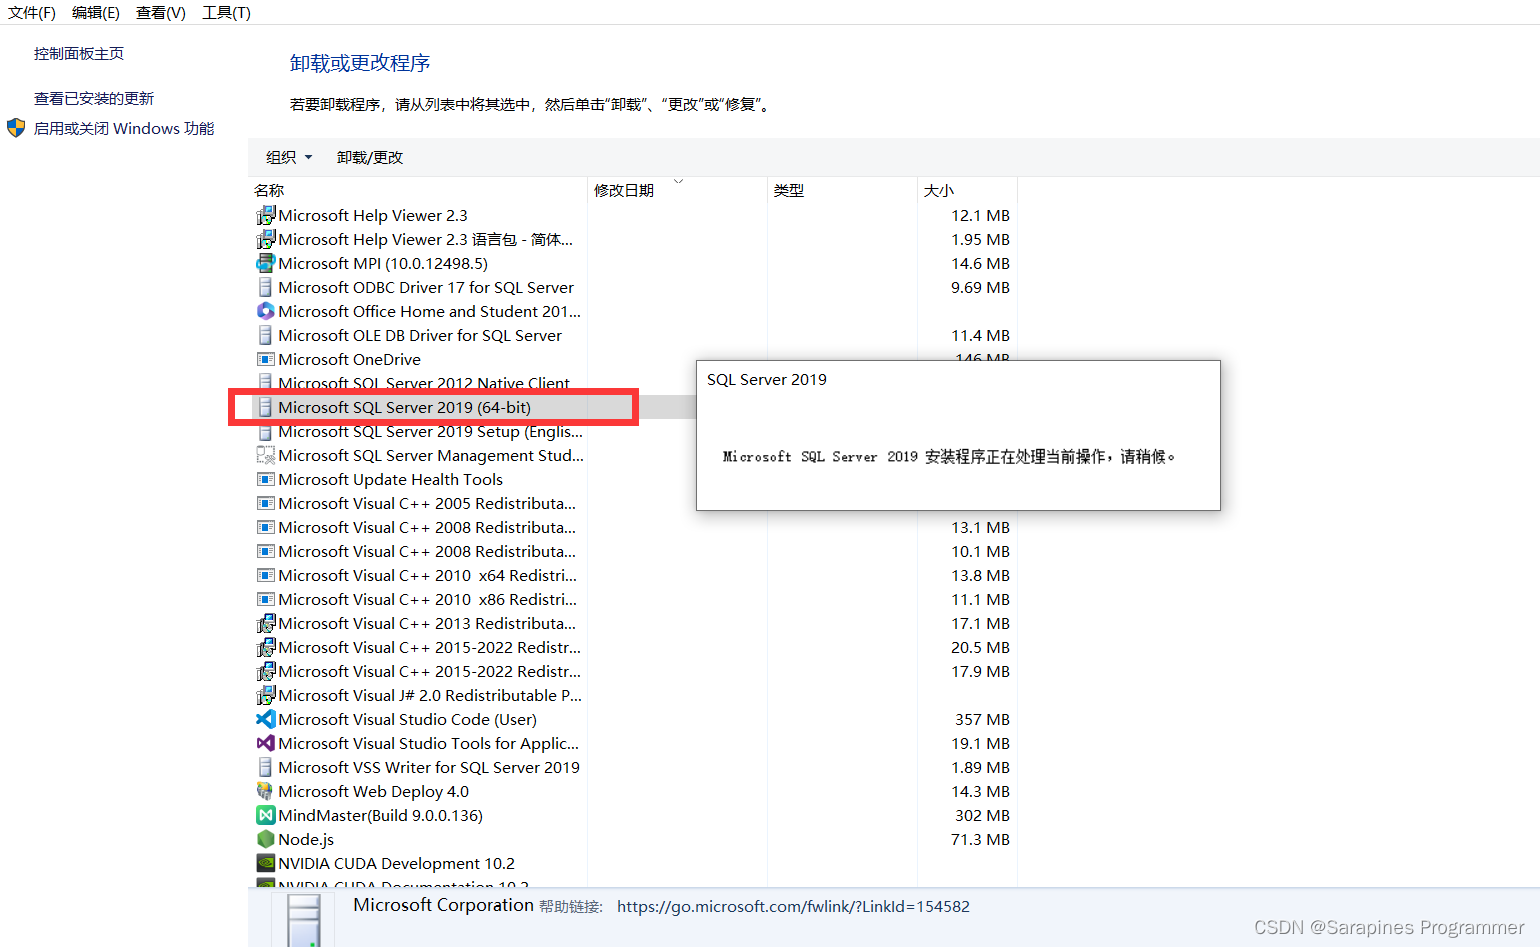Sort by 修改日期 column header
This screenshot has height=947, width=1540.
624,190
